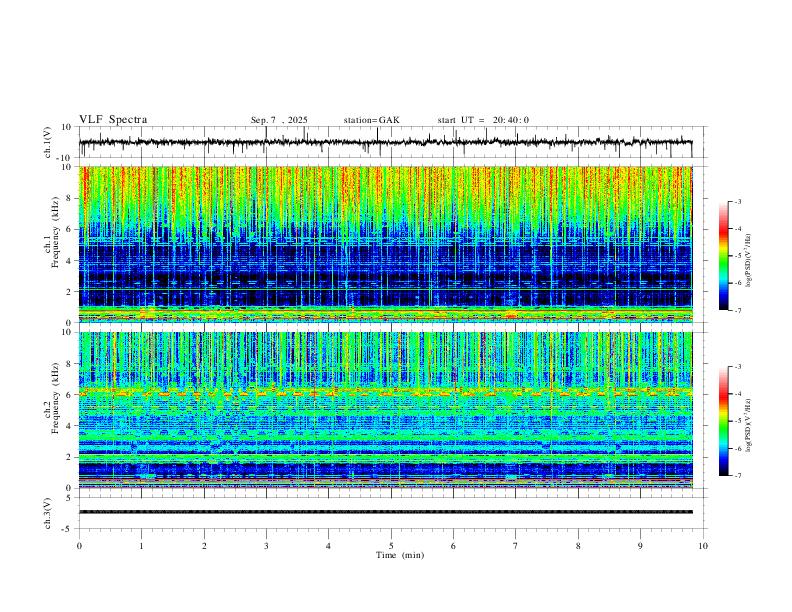Click the 'start UT = 20:40:0' text
This screenshot has height=612, width=792.
coord(483,120)
